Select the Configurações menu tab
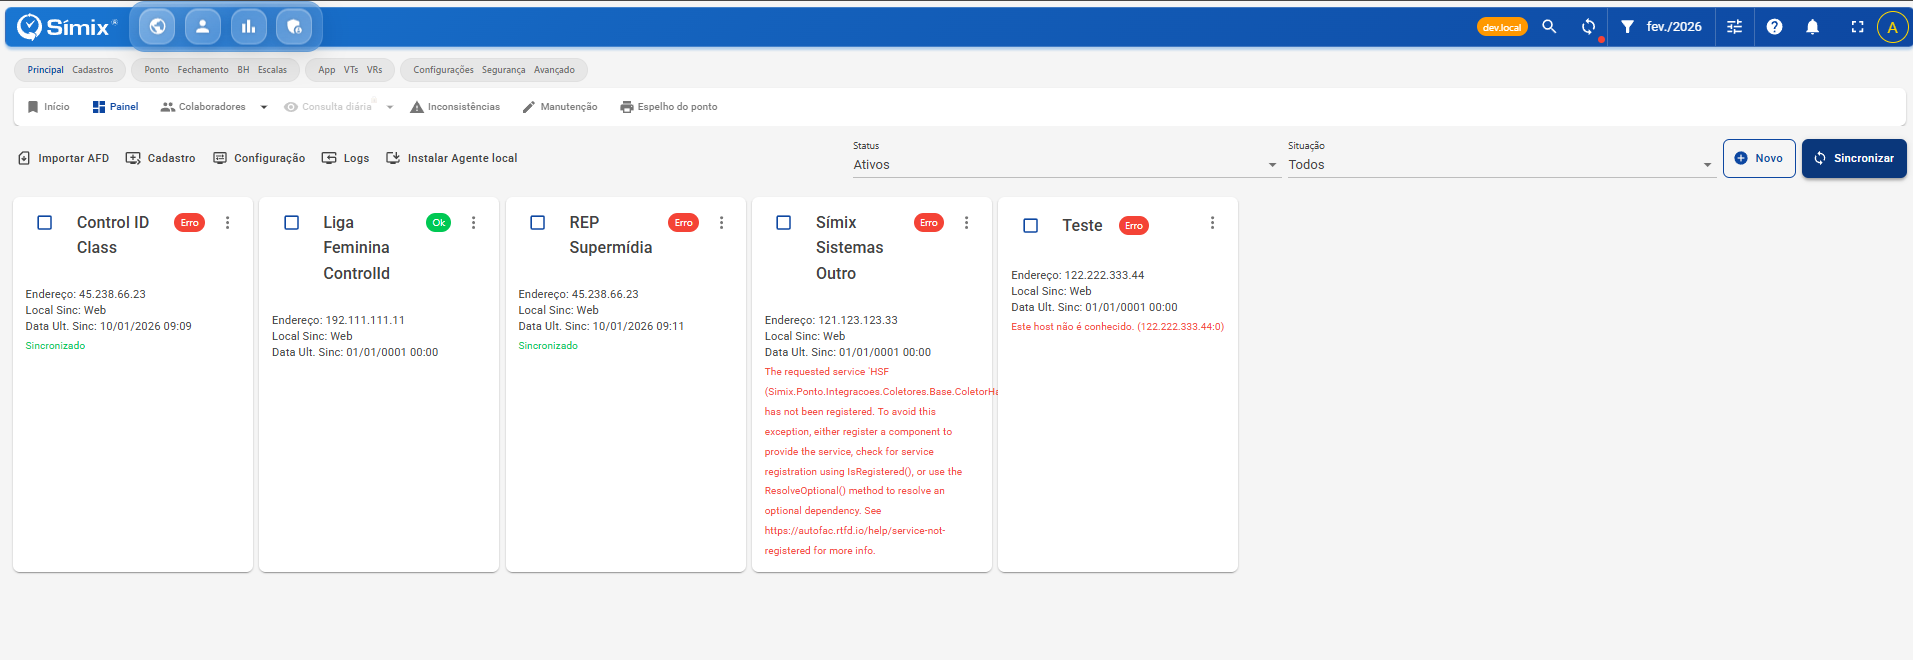 444,70
